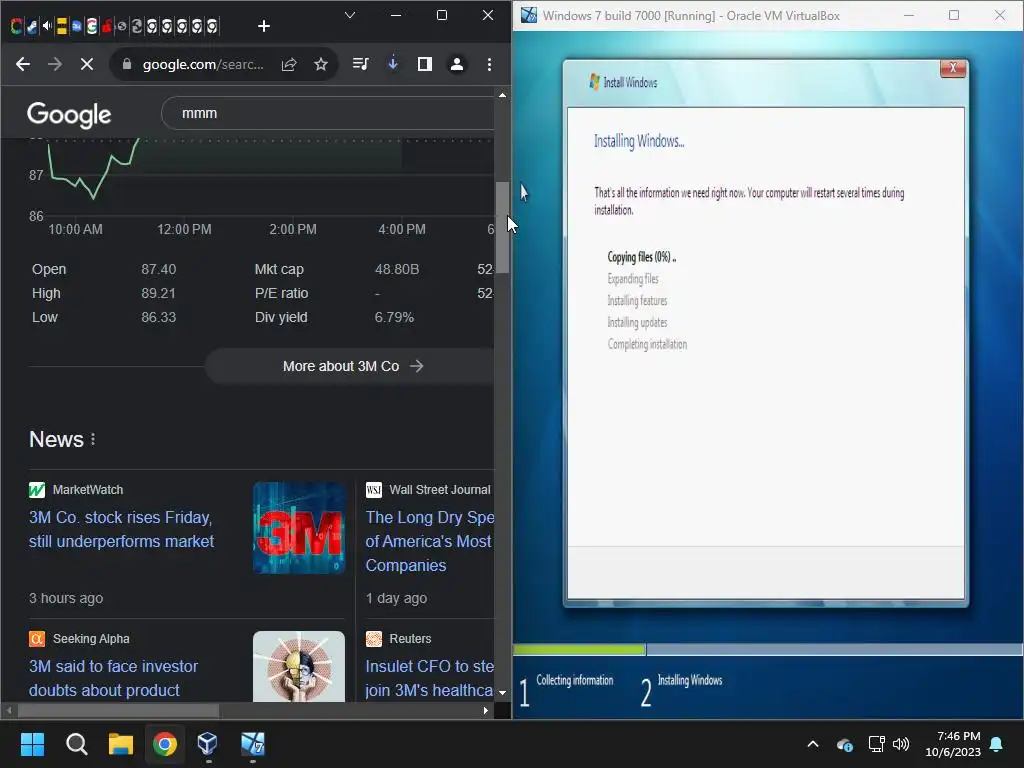Open News section options dots
The height and width of the screenshot is (768, 1024).
click(x=93, y=440)
